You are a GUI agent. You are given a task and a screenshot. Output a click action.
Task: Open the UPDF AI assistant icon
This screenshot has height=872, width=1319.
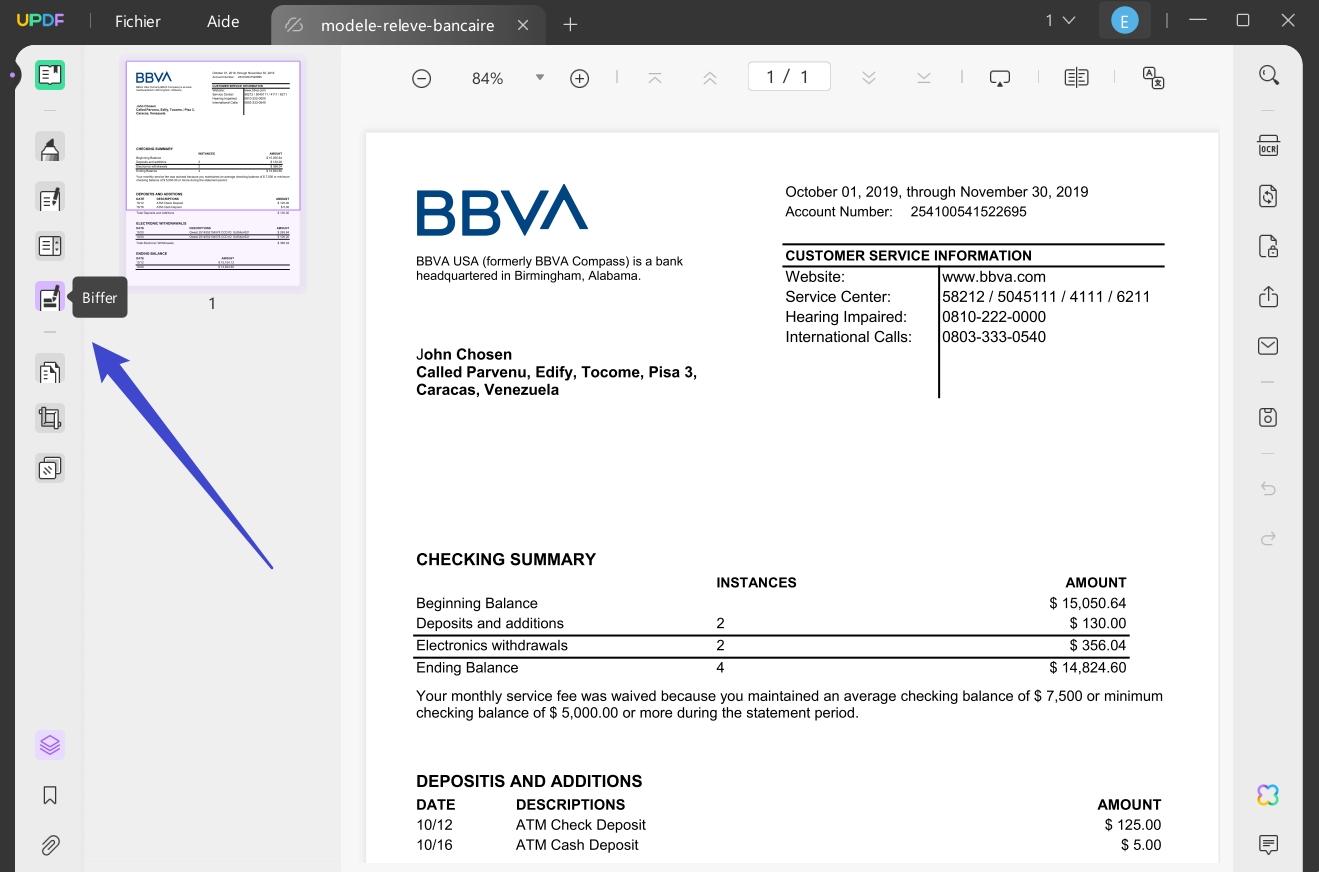tap(1268, 795)
